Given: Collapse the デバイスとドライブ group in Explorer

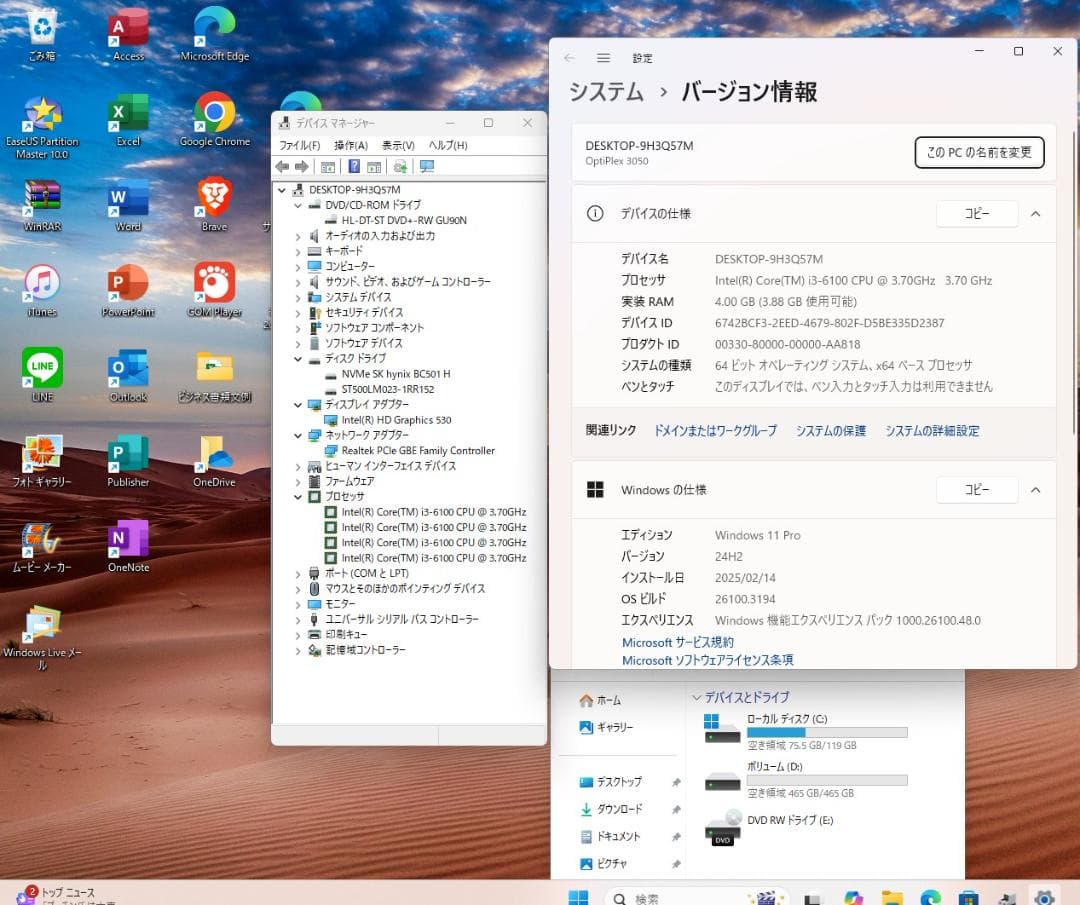Looking at the screenshot, I should pyautogui.click(x=697, y=696).
